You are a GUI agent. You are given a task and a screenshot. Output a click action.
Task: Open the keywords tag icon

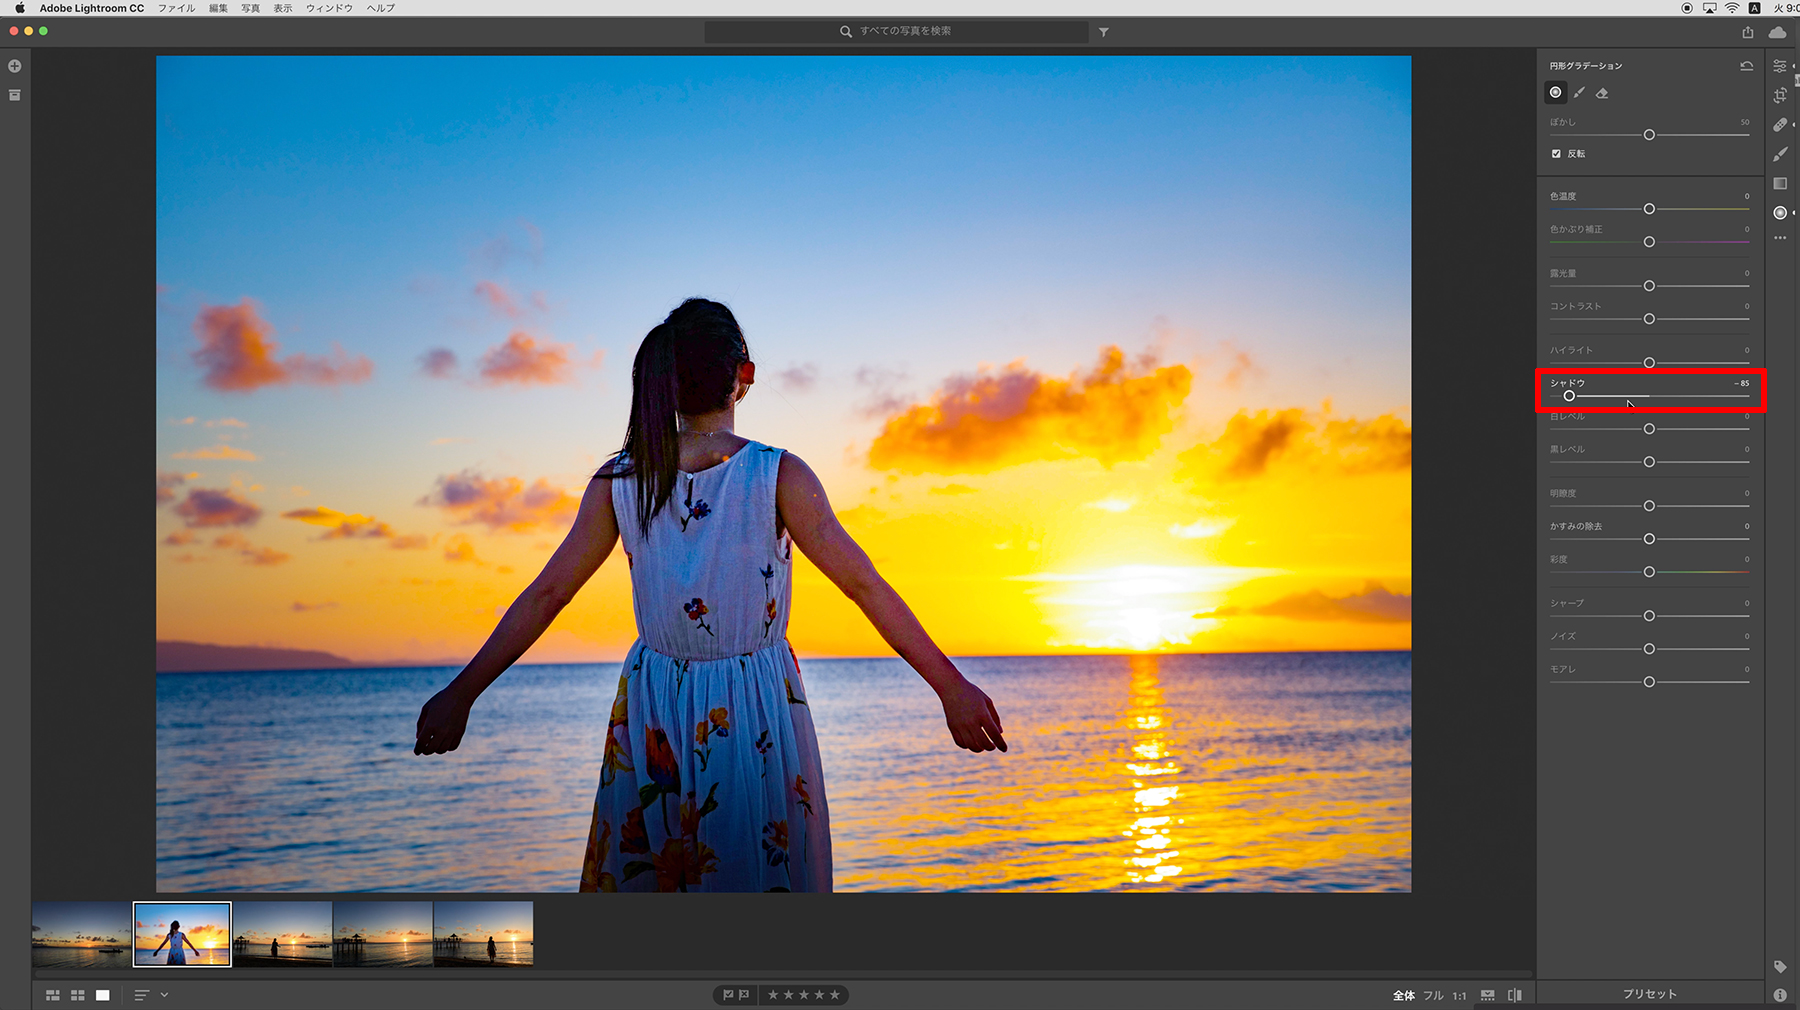pyautogui.click(x=1780, y=967)
